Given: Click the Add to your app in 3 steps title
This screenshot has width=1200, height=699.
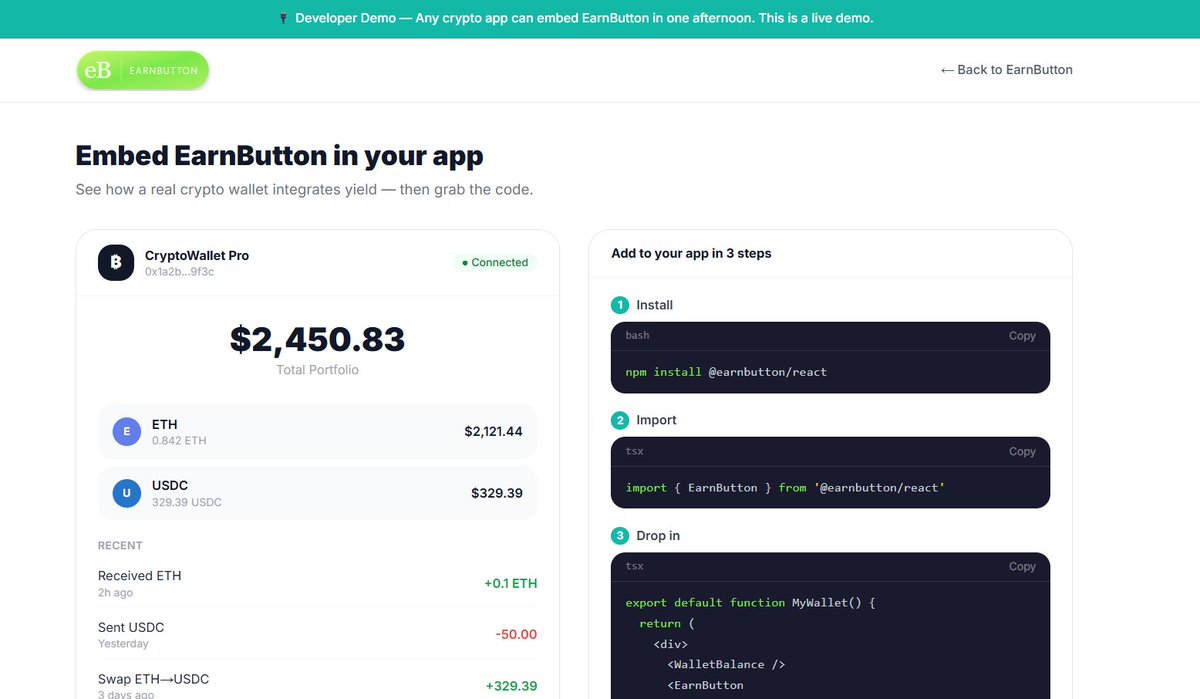Looking at the screenshot, I should (x=691, y=254).
